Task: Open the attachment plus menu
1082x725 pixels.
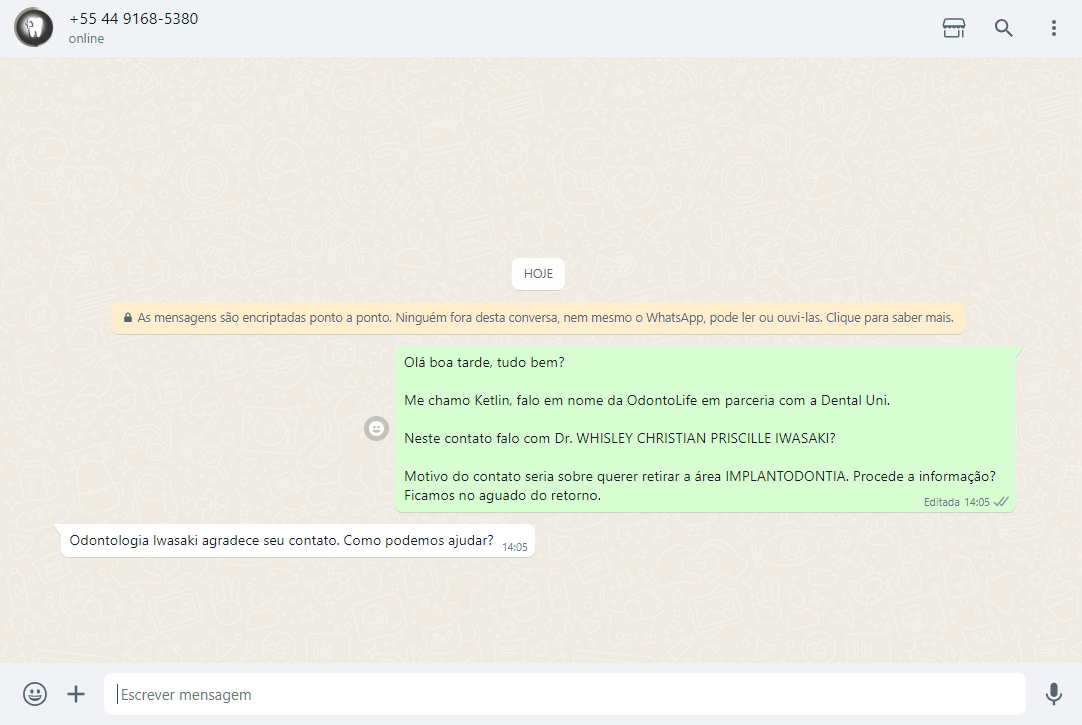Action: coord(76,694)
